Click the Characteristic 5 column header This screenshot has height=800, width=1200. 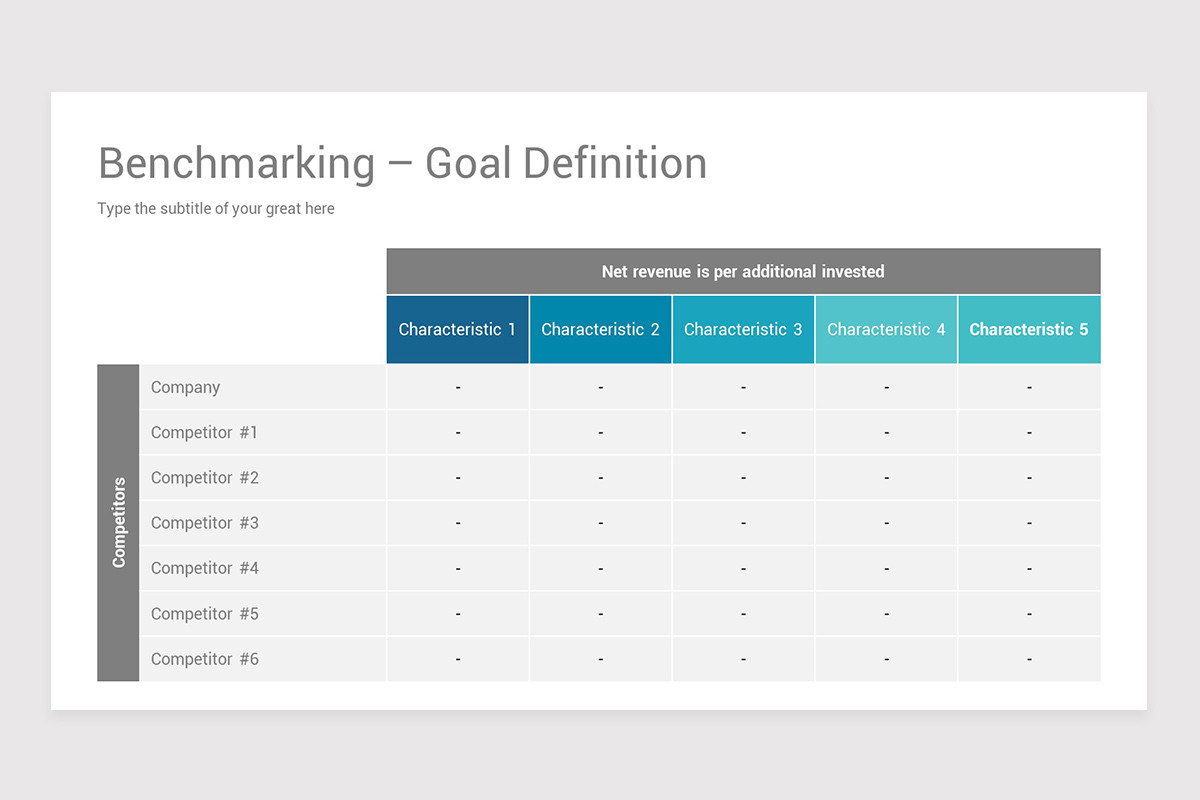pyautogui.click(x=1029, y=329)
